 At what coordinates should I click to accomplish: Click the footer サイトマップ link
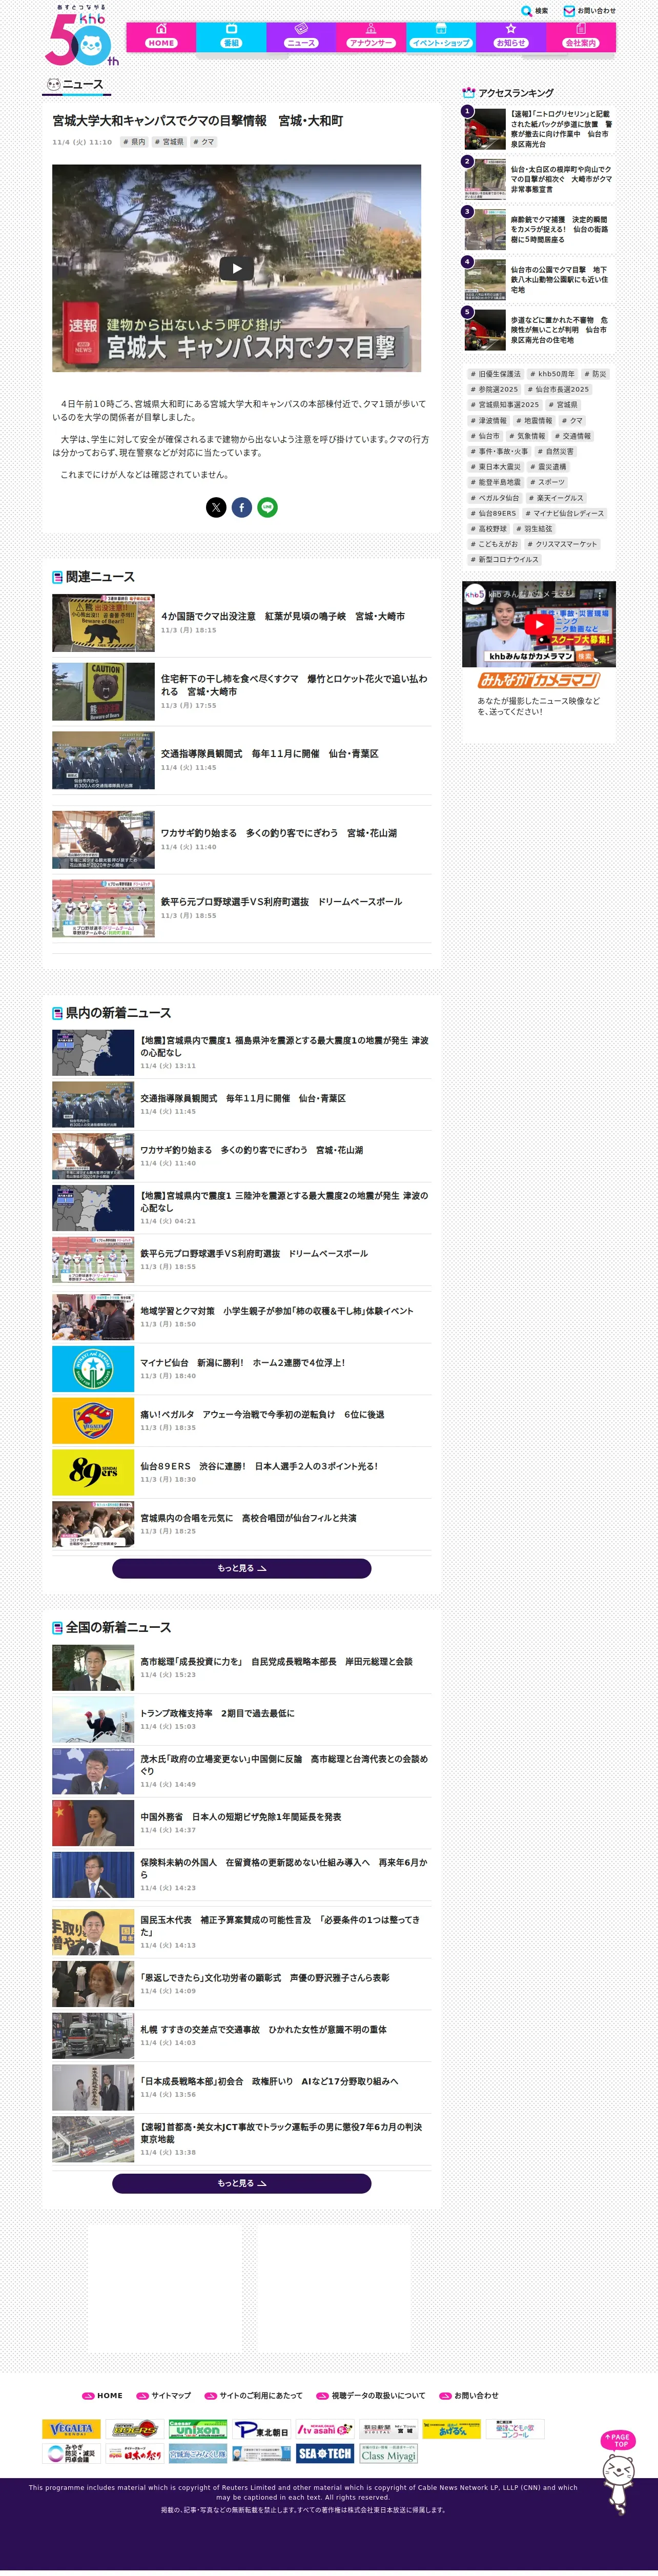[x=164, y=2395]
